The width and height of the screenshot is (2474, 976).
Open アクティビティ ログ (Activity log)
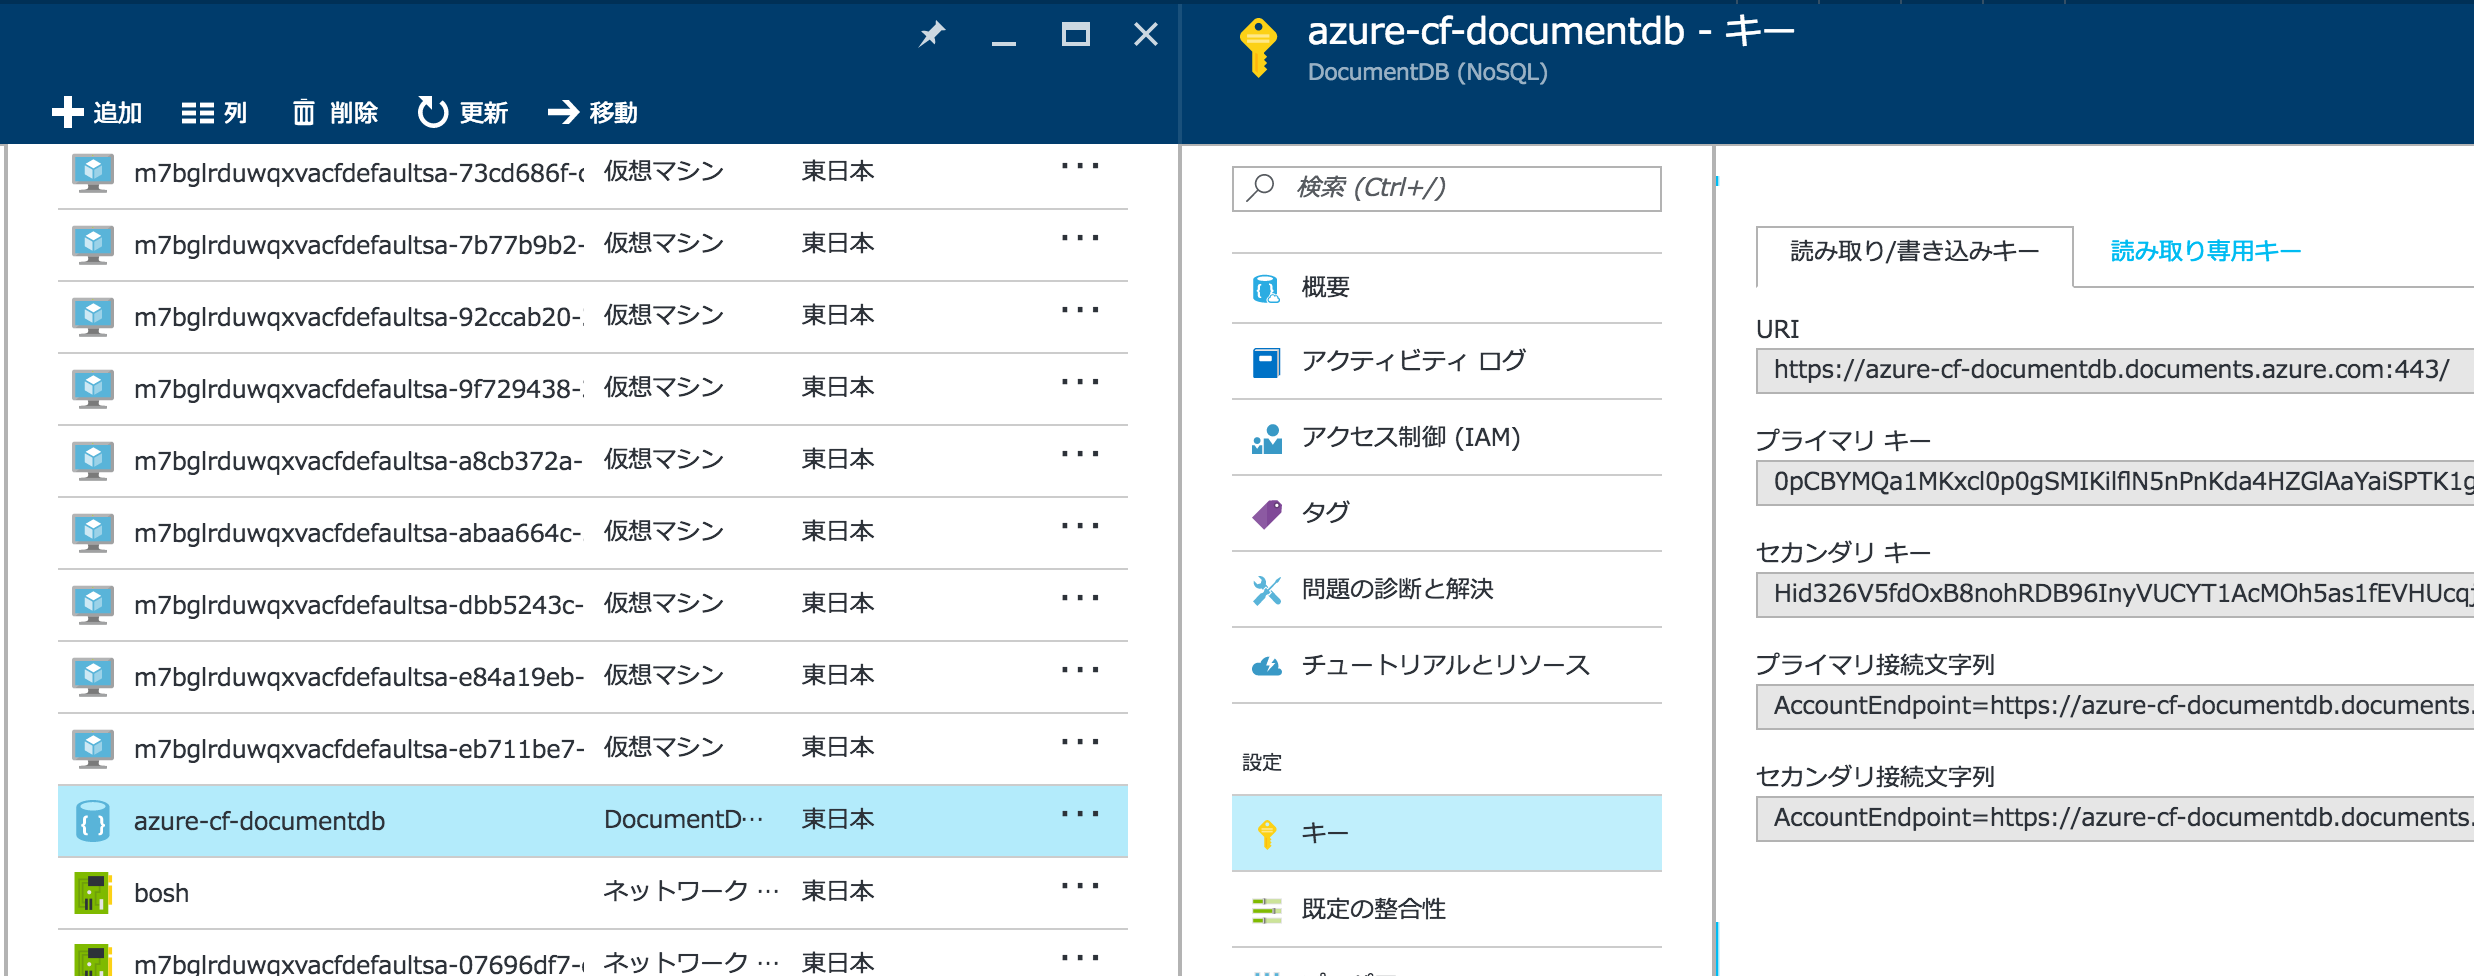tap(1413, 361)
